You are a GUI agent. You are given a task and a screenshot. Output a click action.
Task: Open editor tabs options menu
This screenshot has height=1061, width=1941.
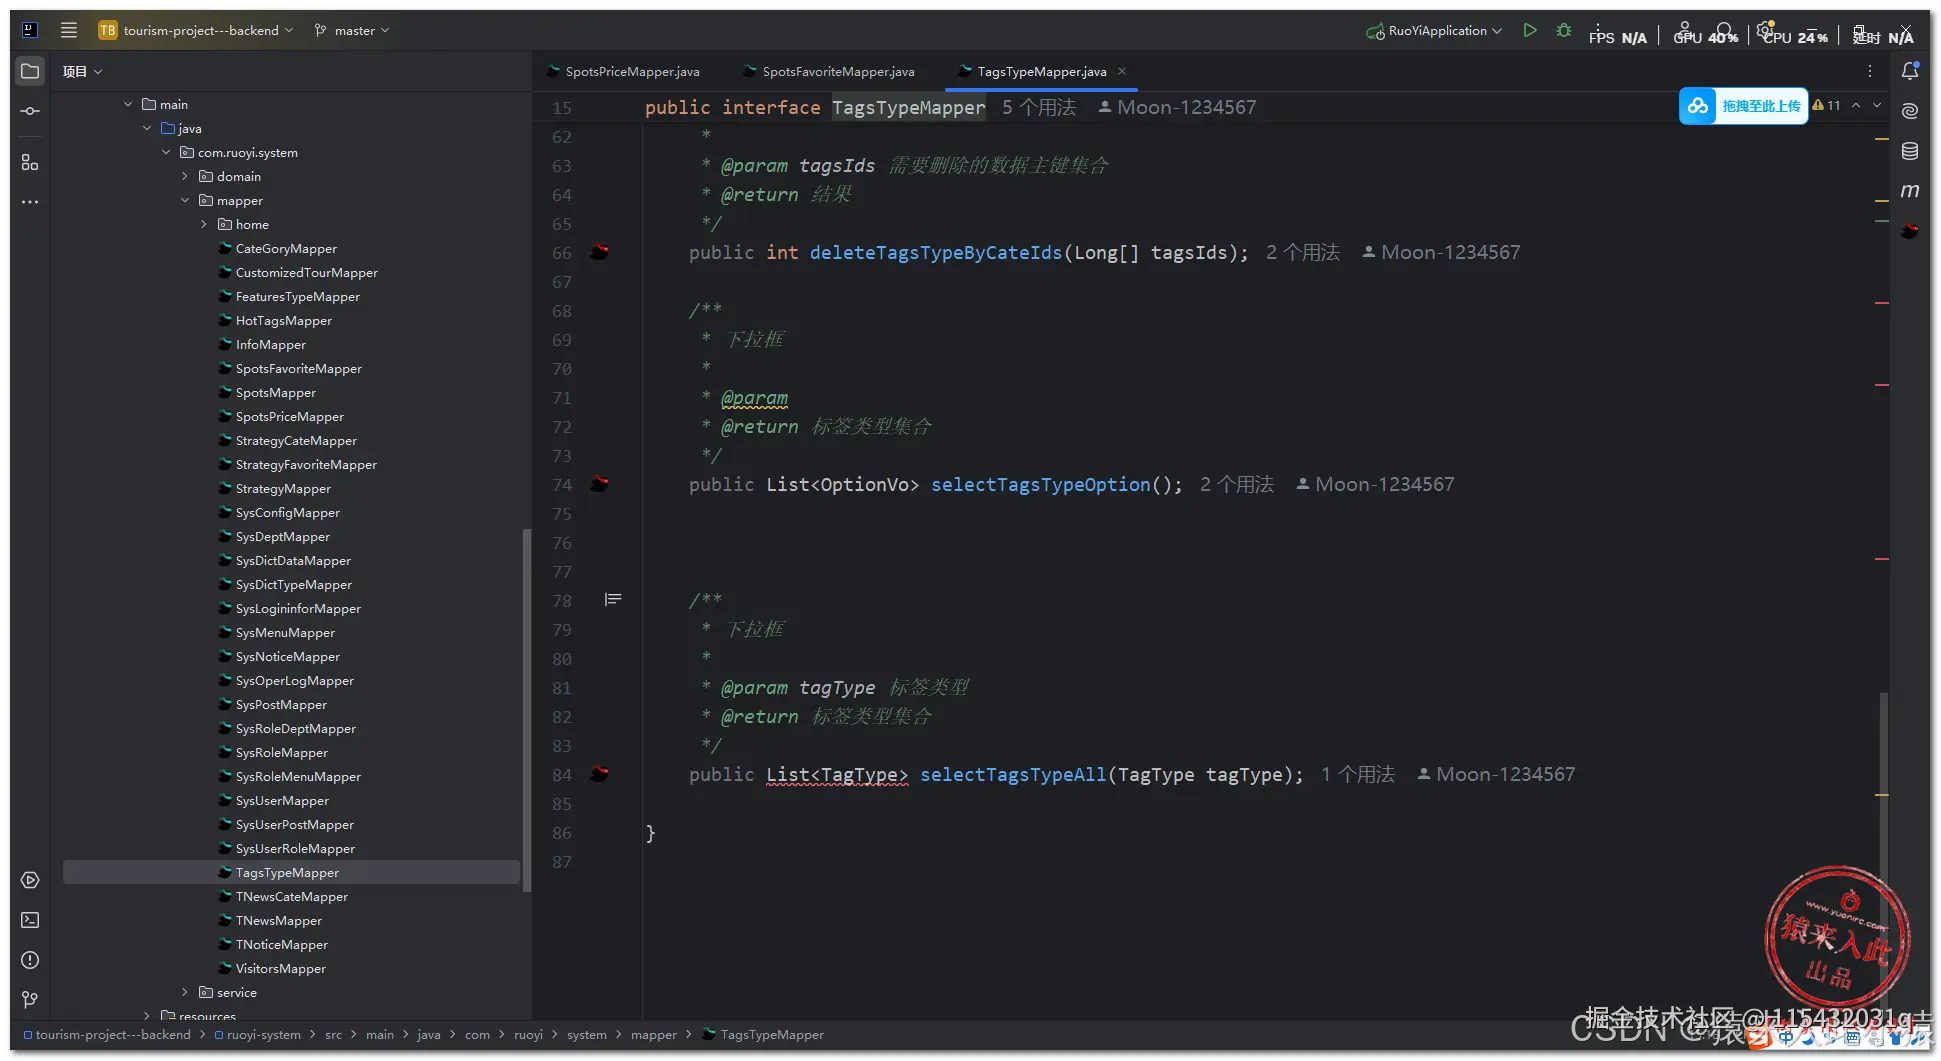(x=1870, y=71)
